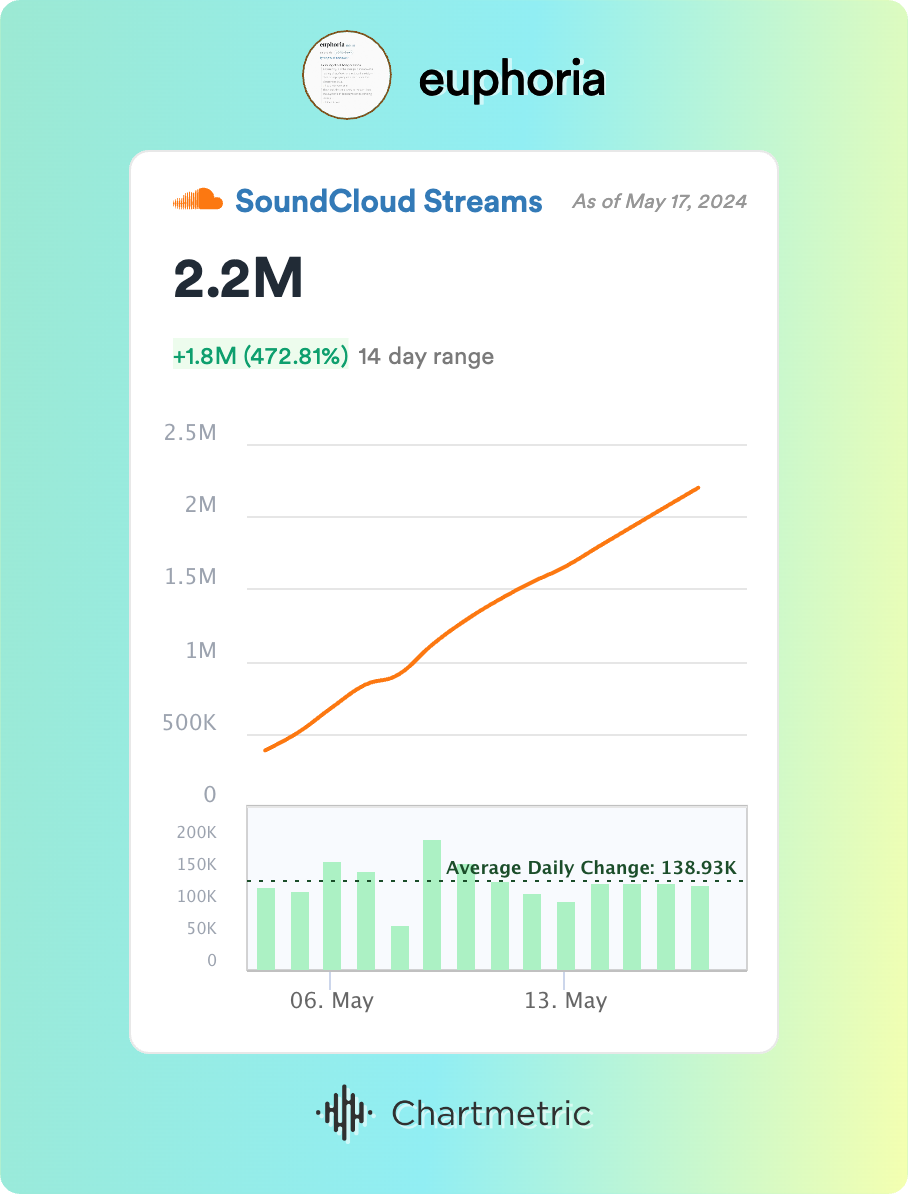
Task: Click the Chartmetric brand name
Action: pyautogui.click(x=491, y=1113)
